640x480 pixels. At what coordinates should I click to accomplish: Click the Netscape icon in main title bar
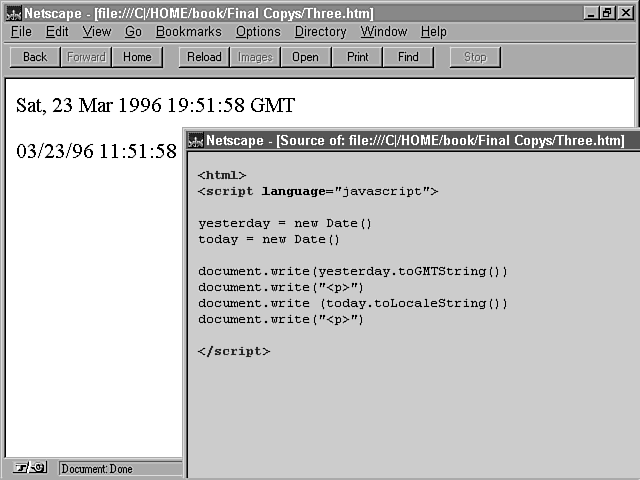[x=13, y=13]
